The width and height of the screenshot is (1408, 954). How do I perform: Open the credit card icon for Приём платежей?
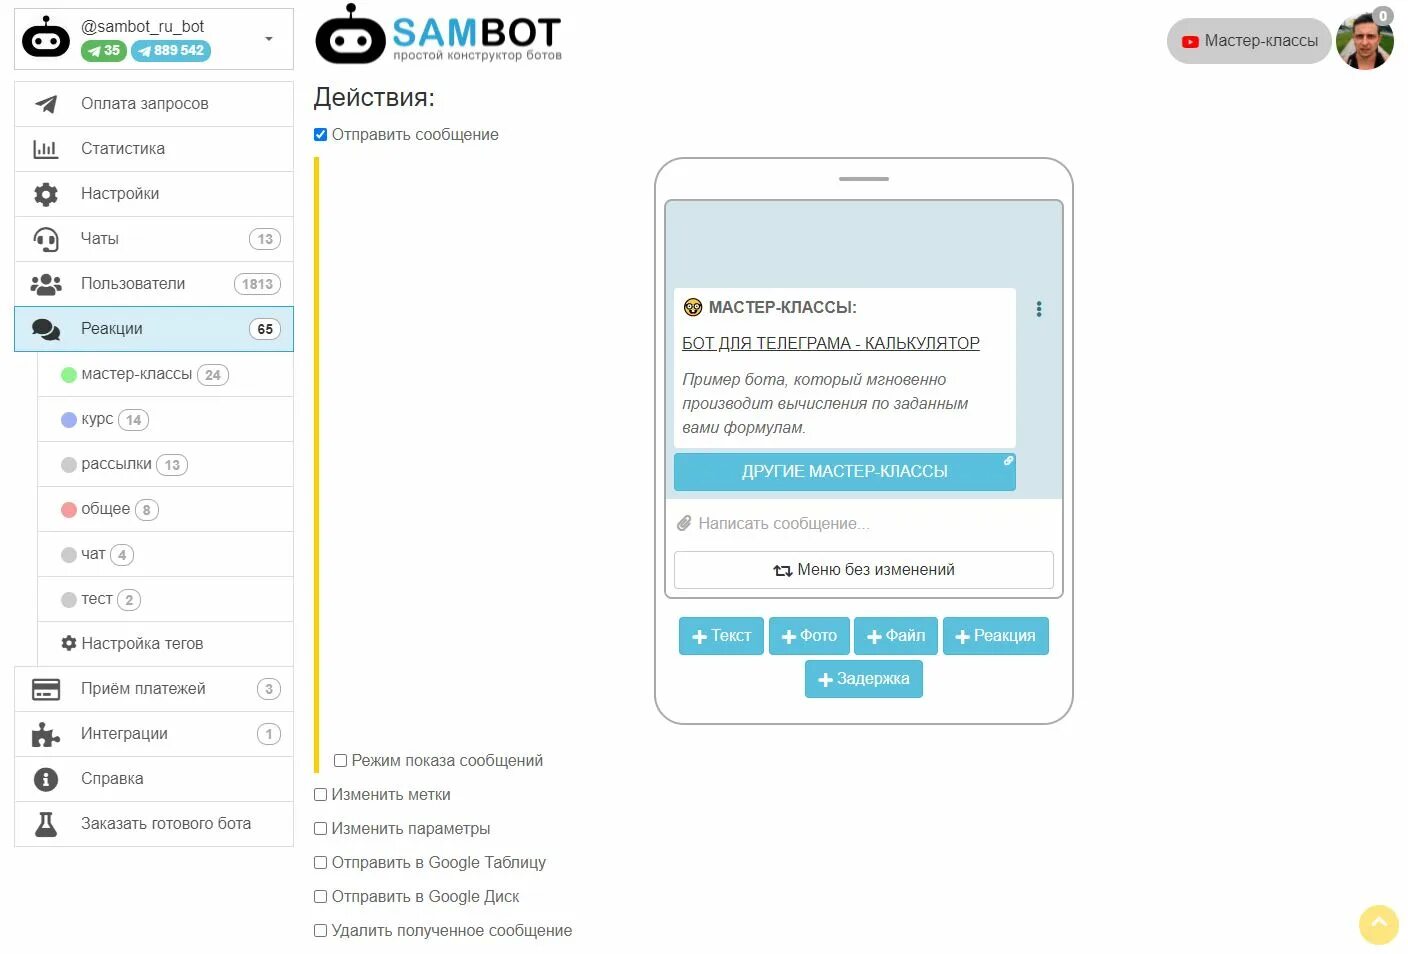(x=46, y=689)
